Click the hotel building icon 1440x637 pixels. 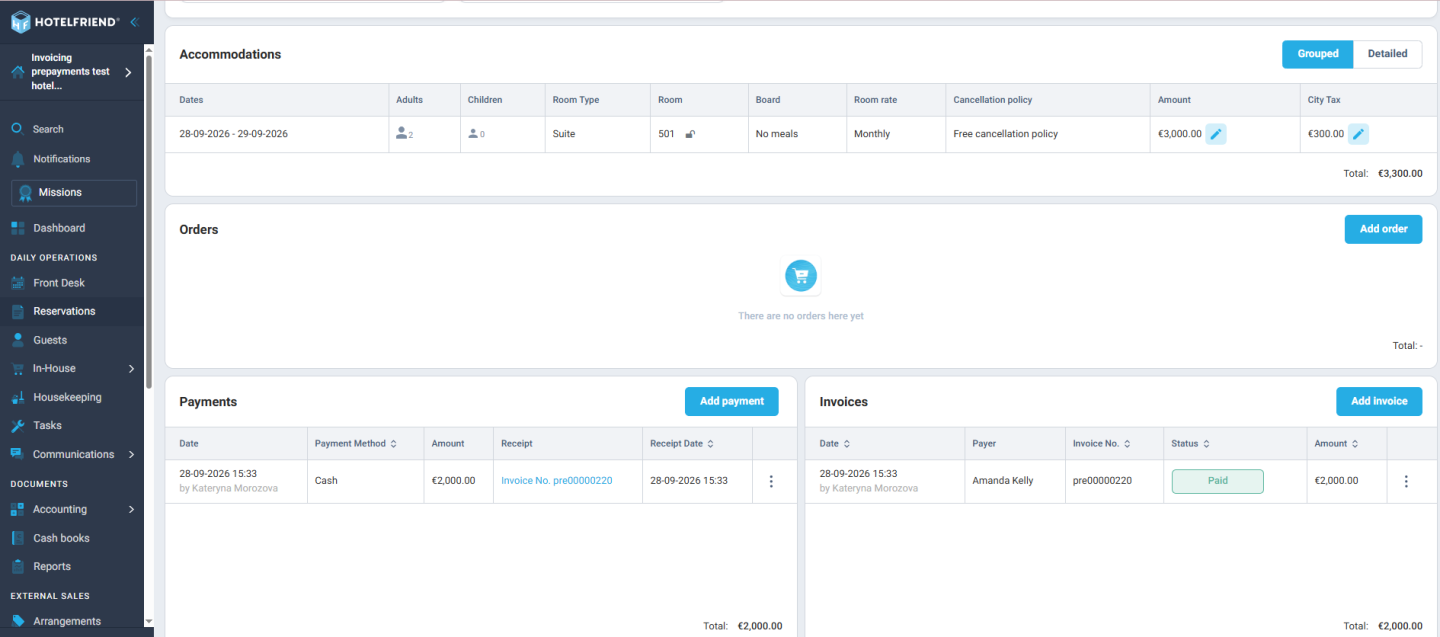coord(17,72)
